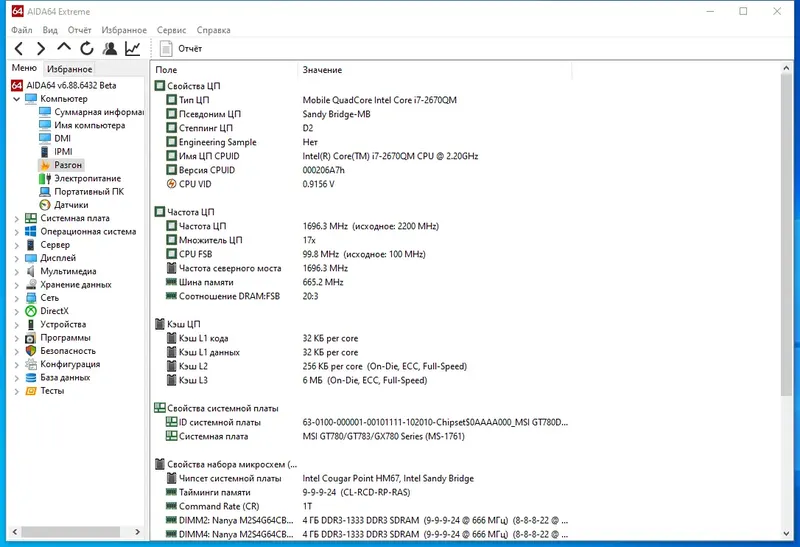This screenshot has width=800, height=547.
Task: Expand the Сервер tree node
Action: click(16, 245)
